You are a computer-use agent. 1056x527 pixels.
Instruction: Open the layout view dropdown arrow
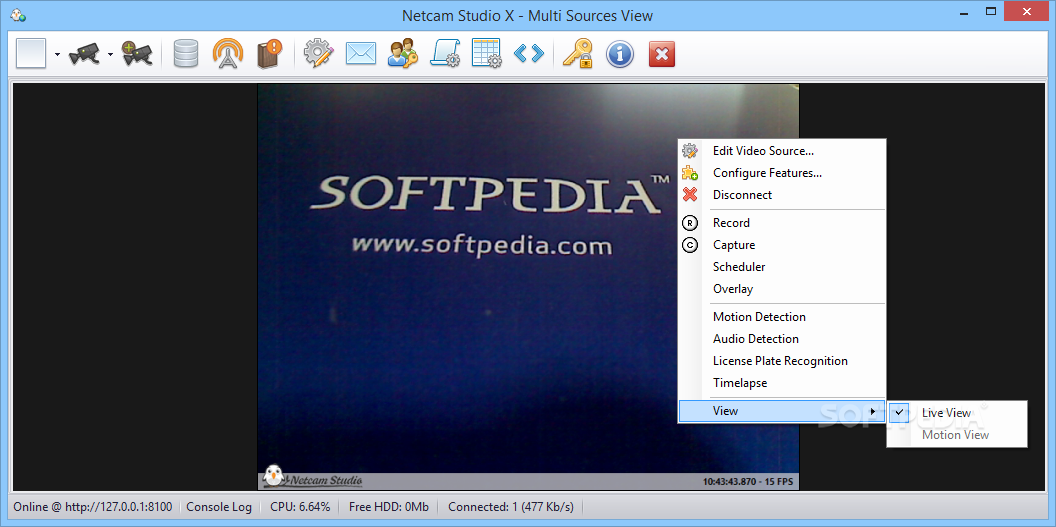pyautogui.click(x=57, y=54)
